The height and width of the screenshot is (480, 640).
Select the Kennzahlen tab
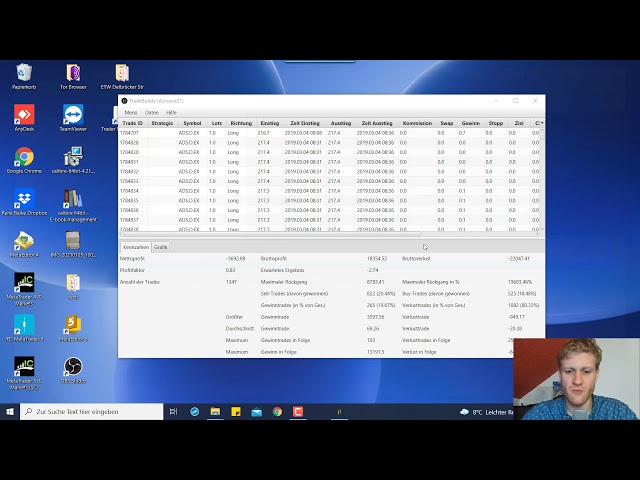[x=135, y=247]
